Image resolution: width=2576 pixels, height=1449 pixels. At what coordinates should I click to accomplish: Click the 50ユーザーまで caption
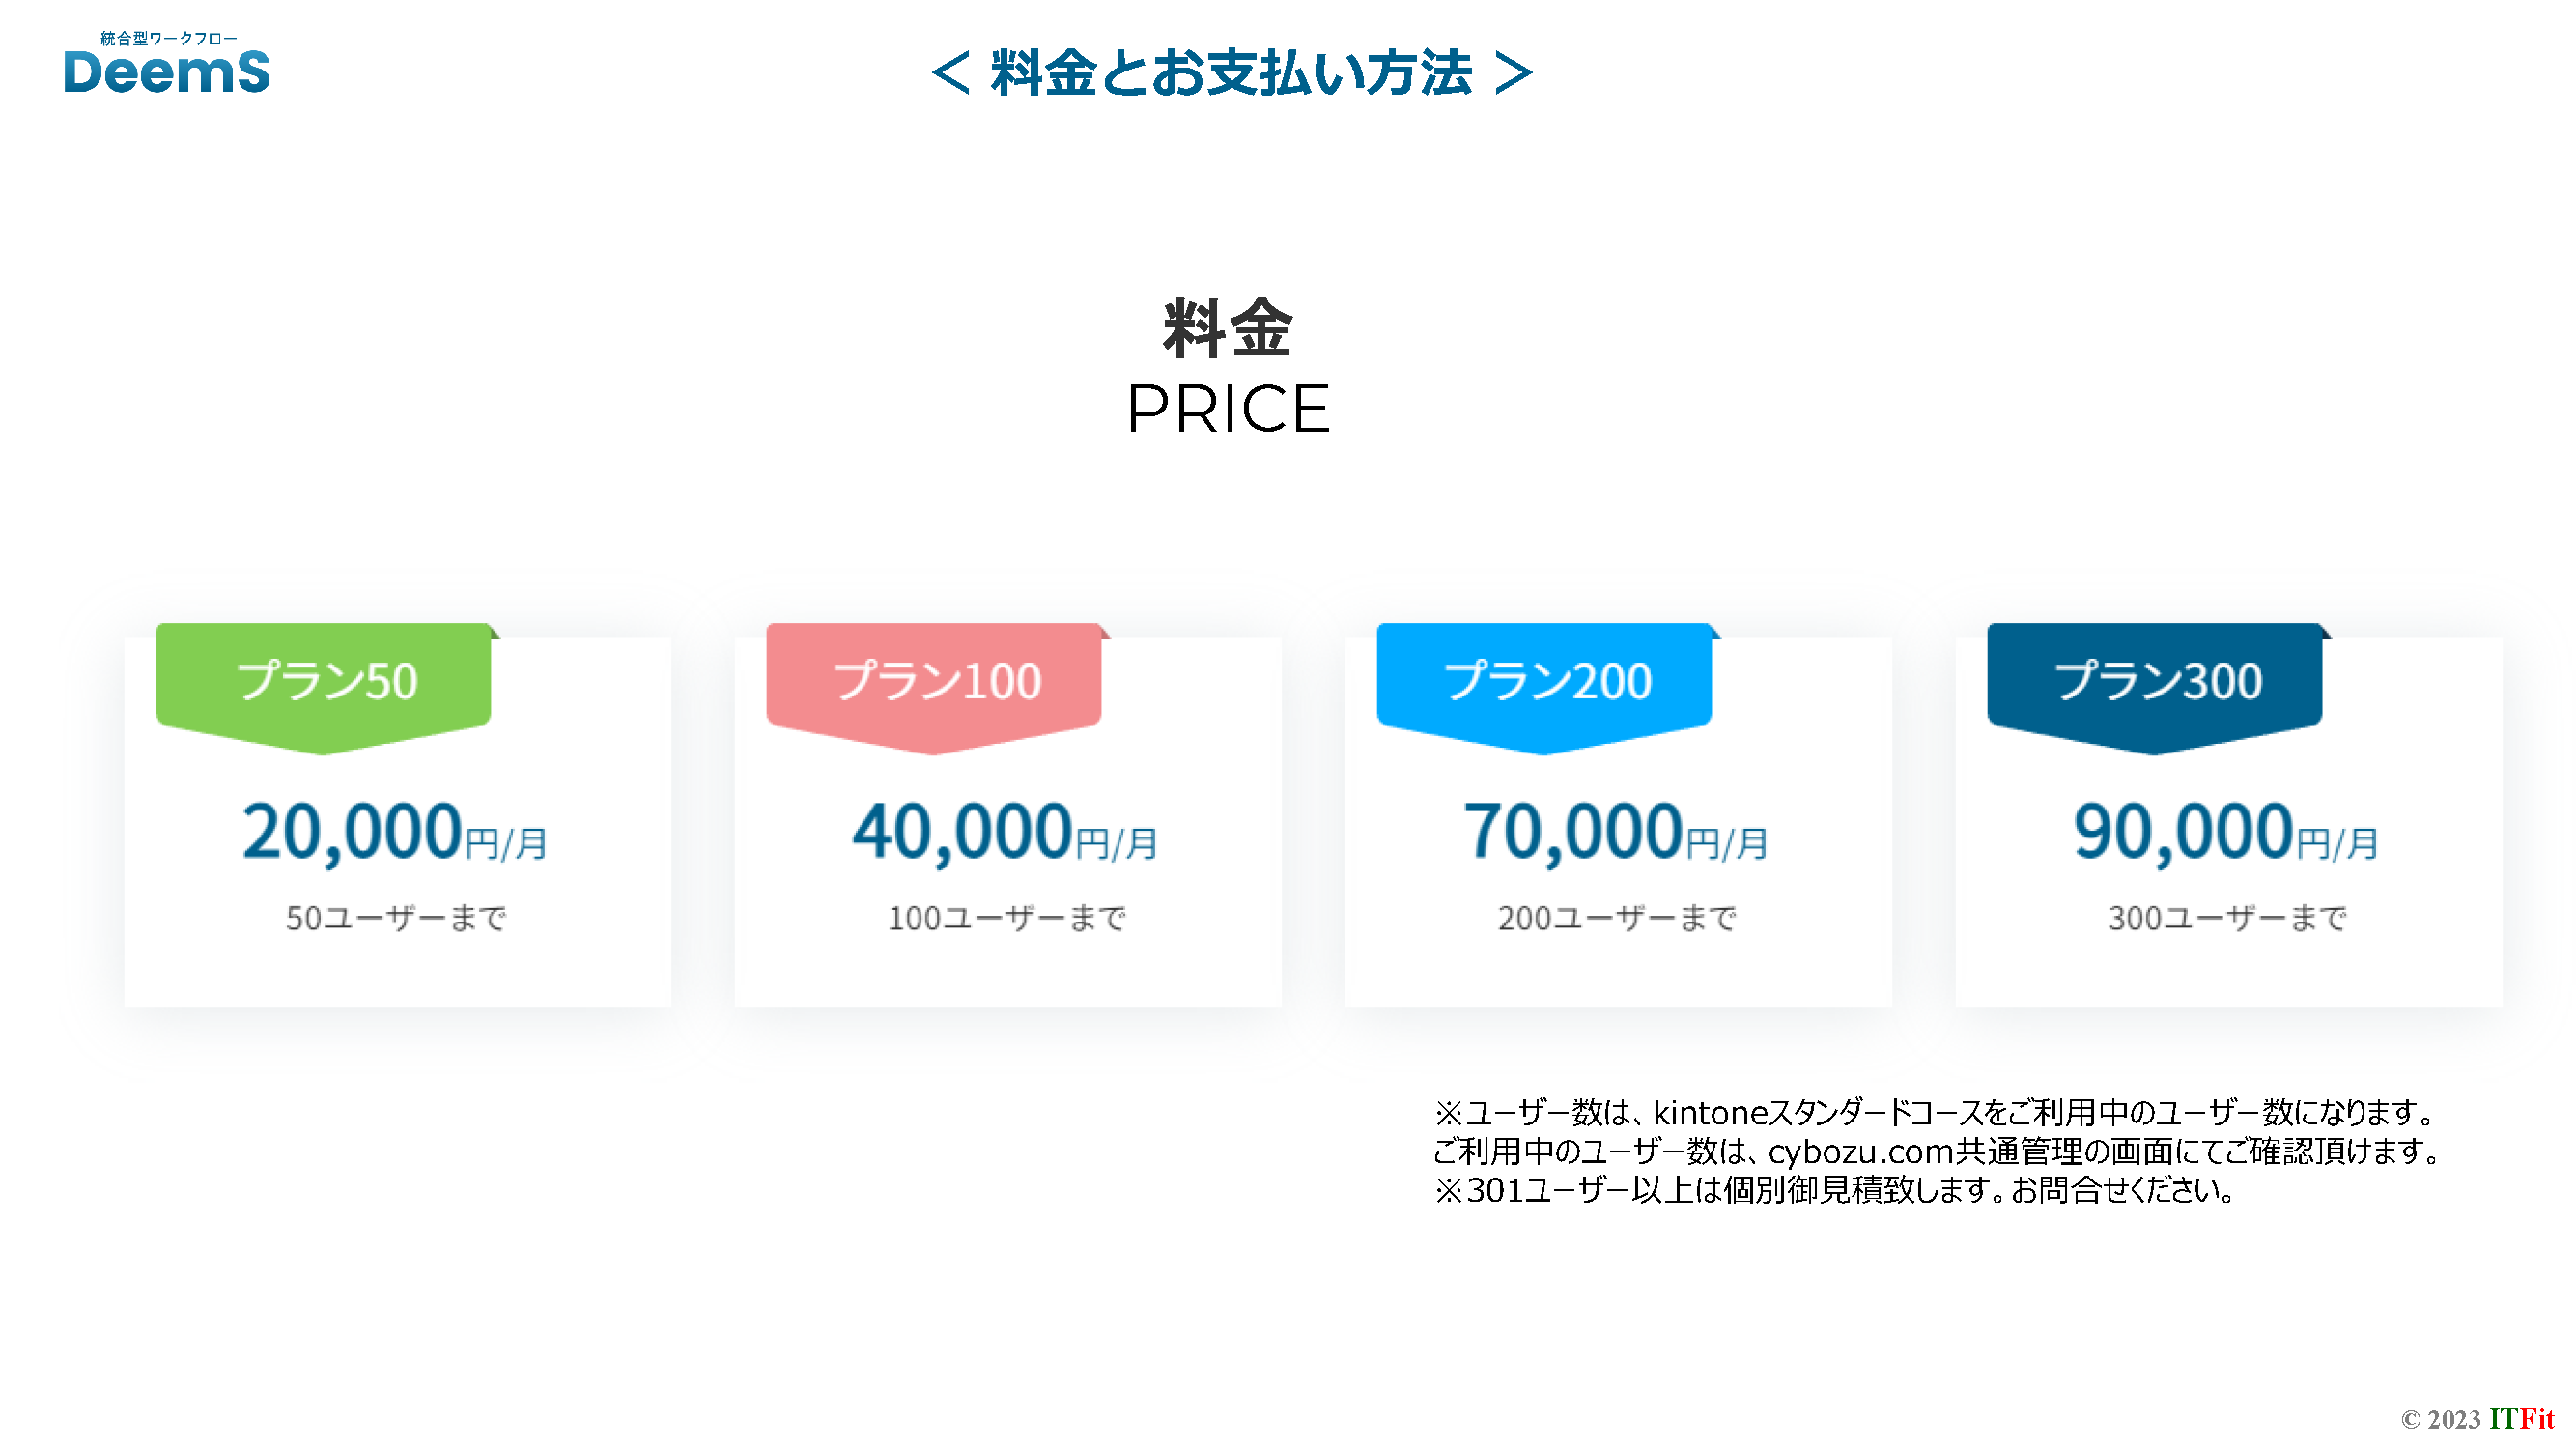click(x=396, y=918)
